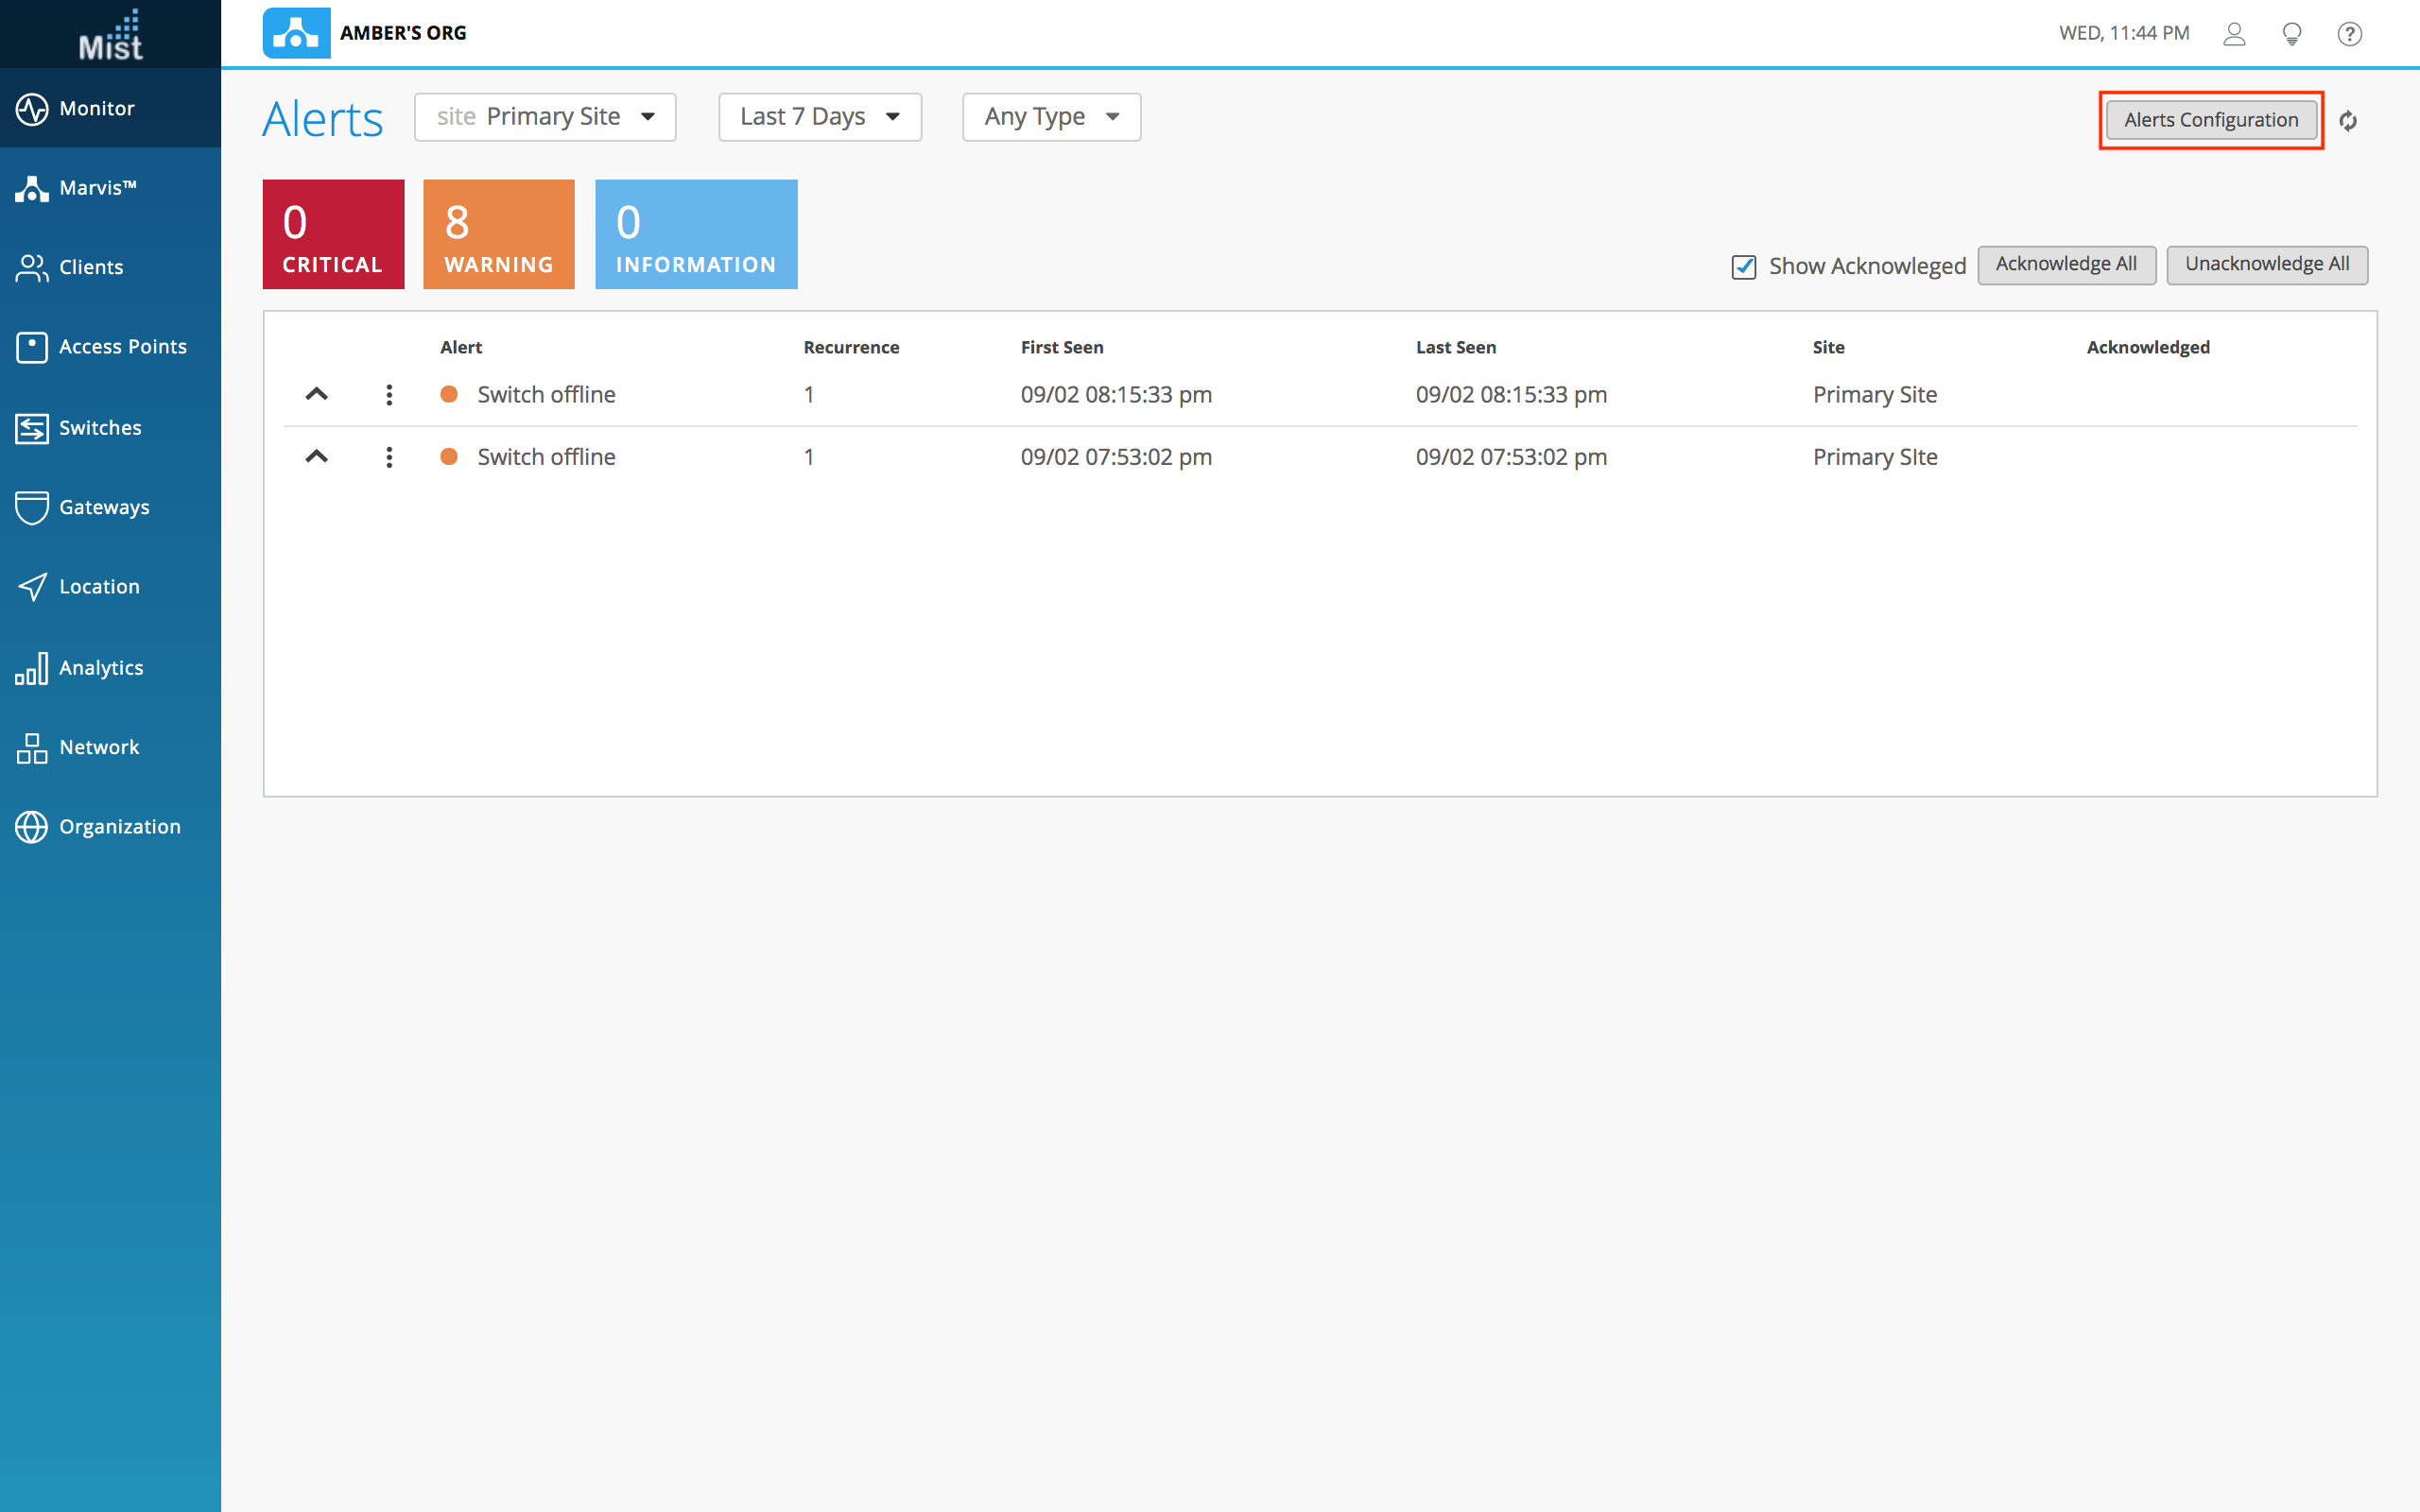The width and height of the screenshot is (2420, 1512).
Task: Click the Marvis org logo icon
Action: (x=296, y=33)
